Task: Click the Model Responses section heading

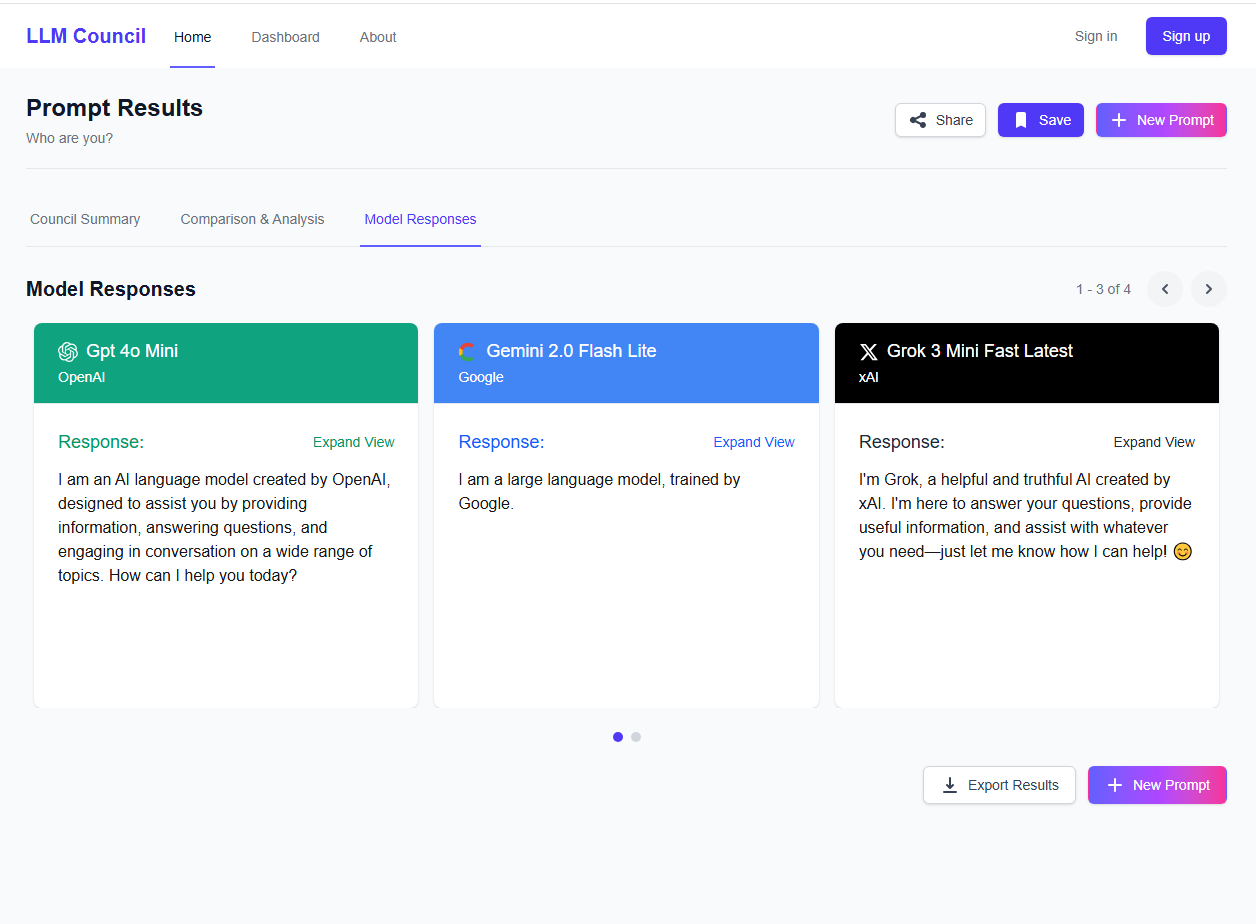Action: (x=111, y=289)
